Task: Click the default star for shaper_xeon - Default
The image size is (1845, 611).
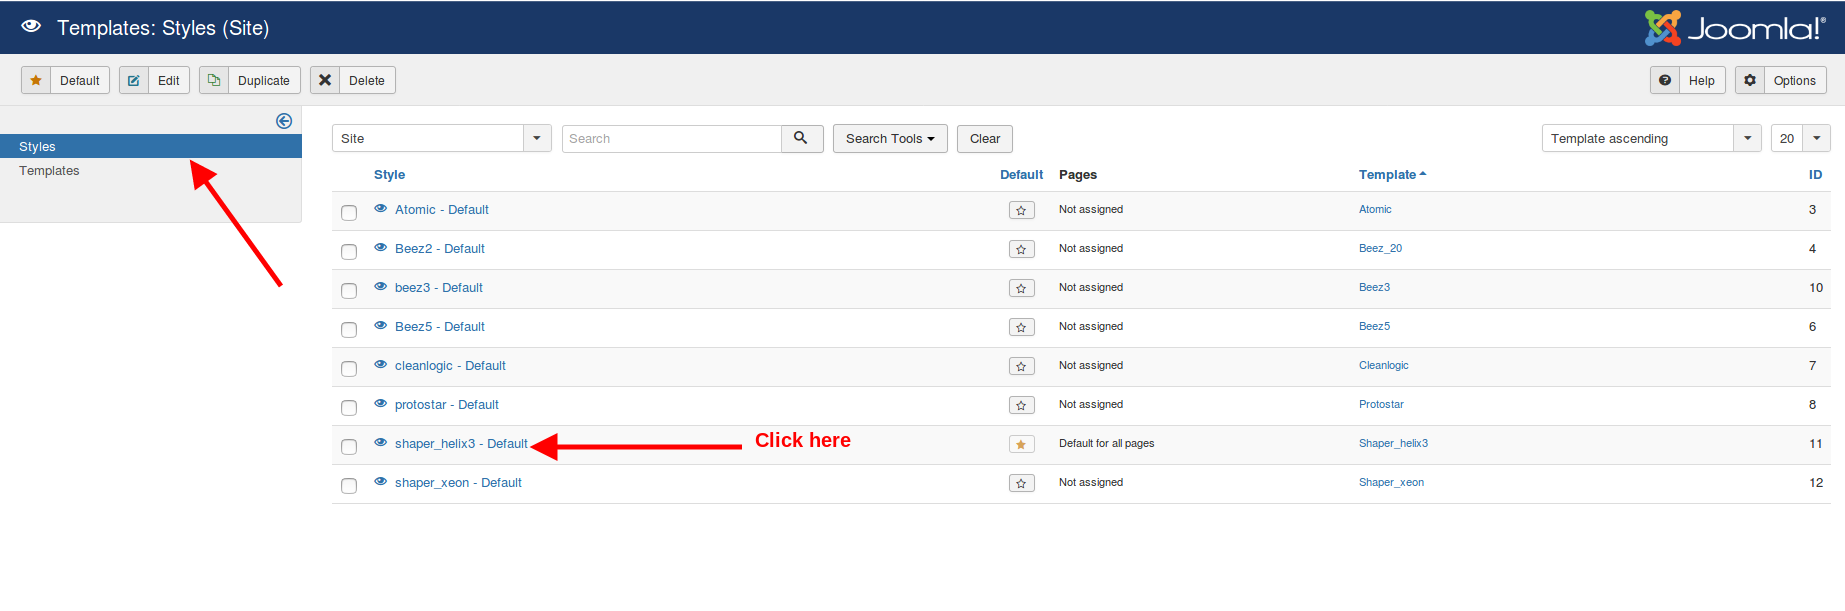Action: point(1021,483)
